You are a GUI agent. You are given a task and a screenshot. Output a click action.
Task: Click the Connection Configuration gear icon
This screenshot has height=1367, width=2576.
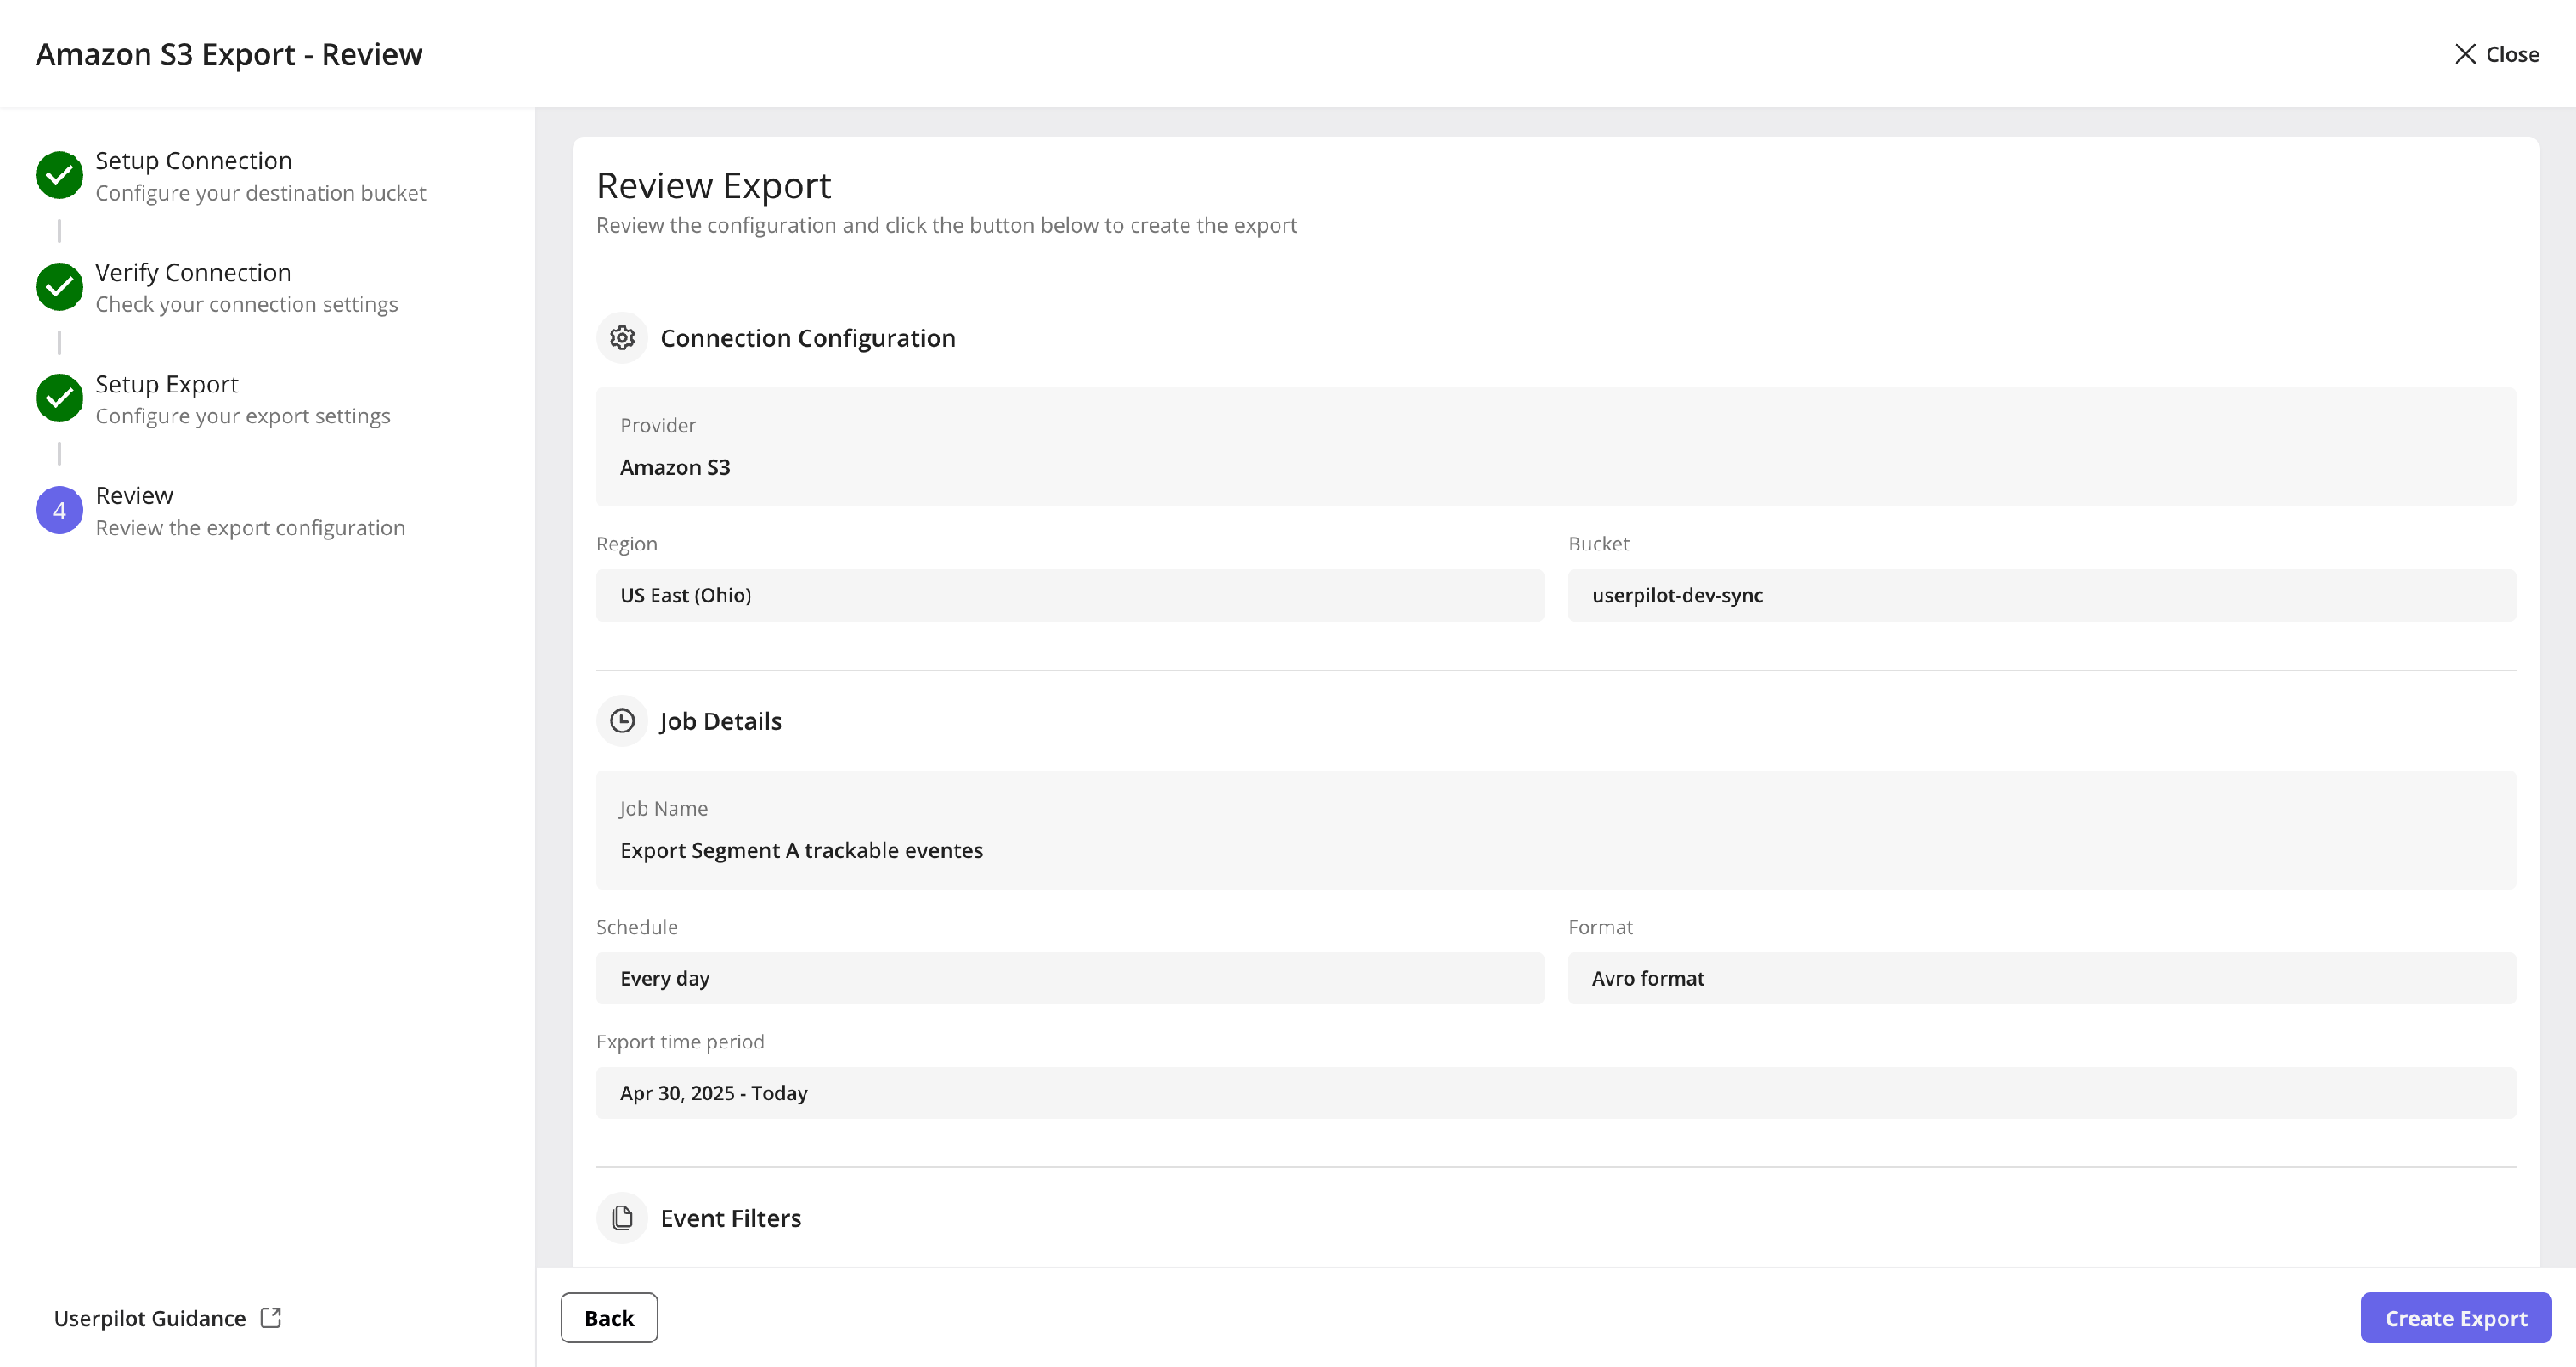click(x=622, y=338)
